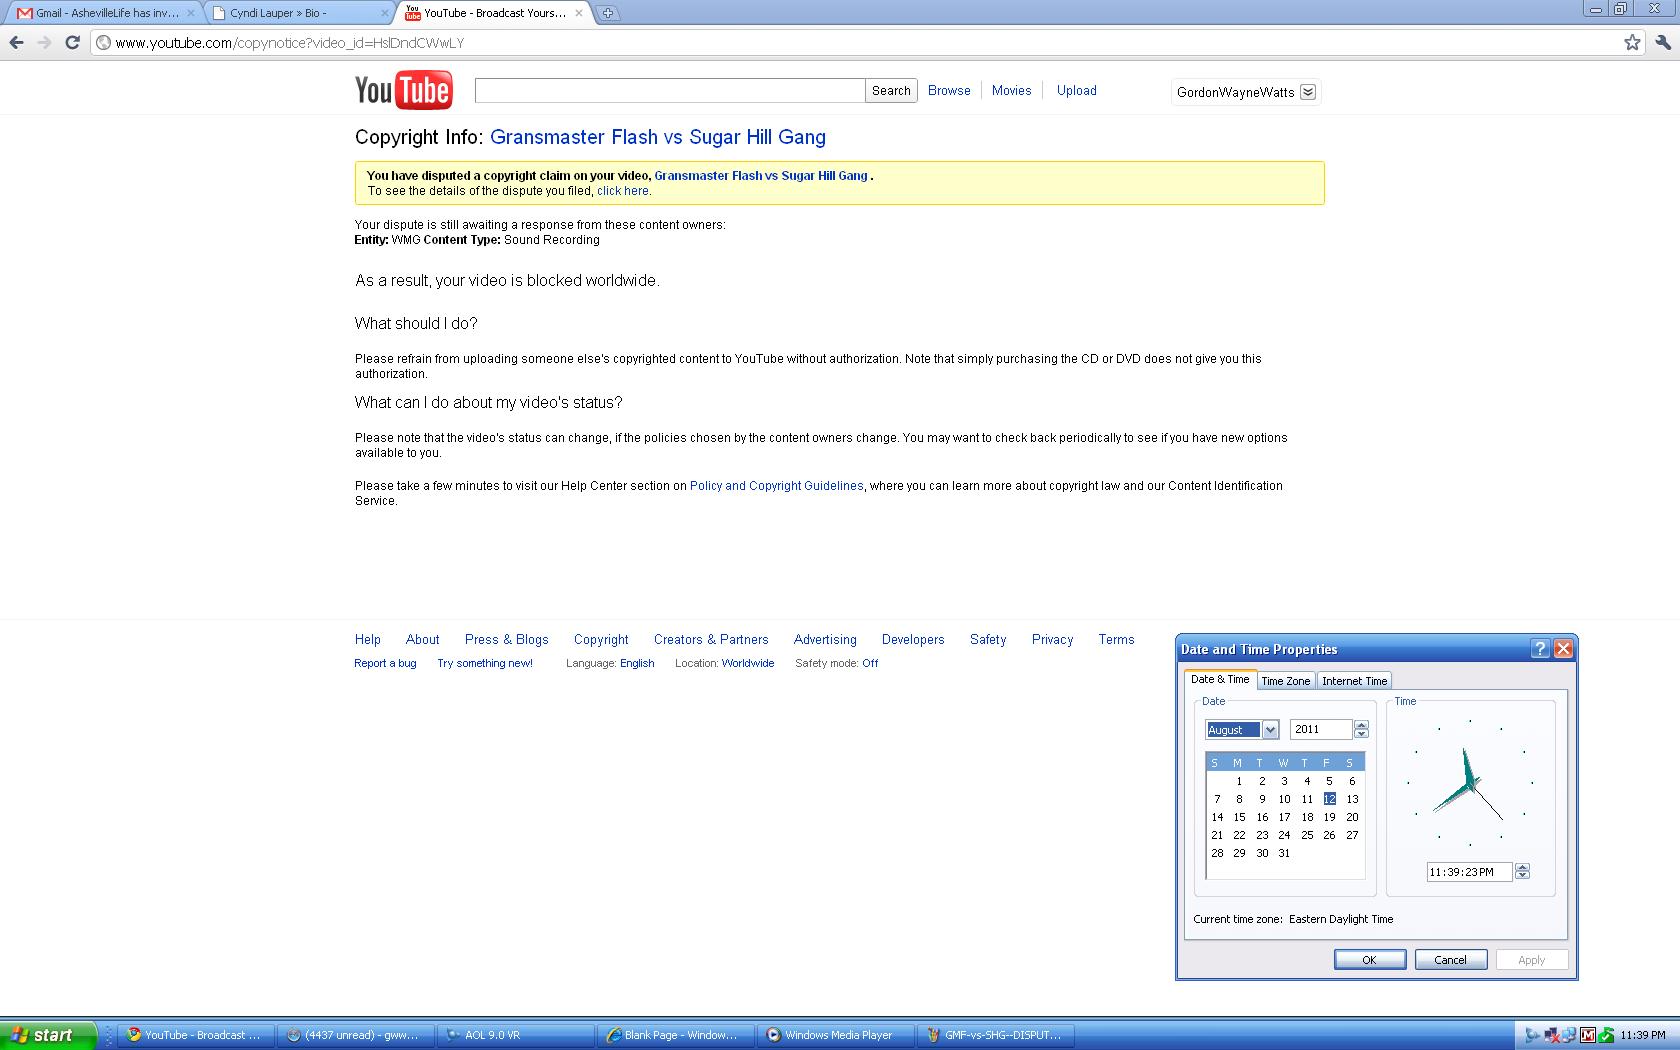
Task: Open the GordonWayneWatts account dropdown
Action: (x=1307, y=92)
